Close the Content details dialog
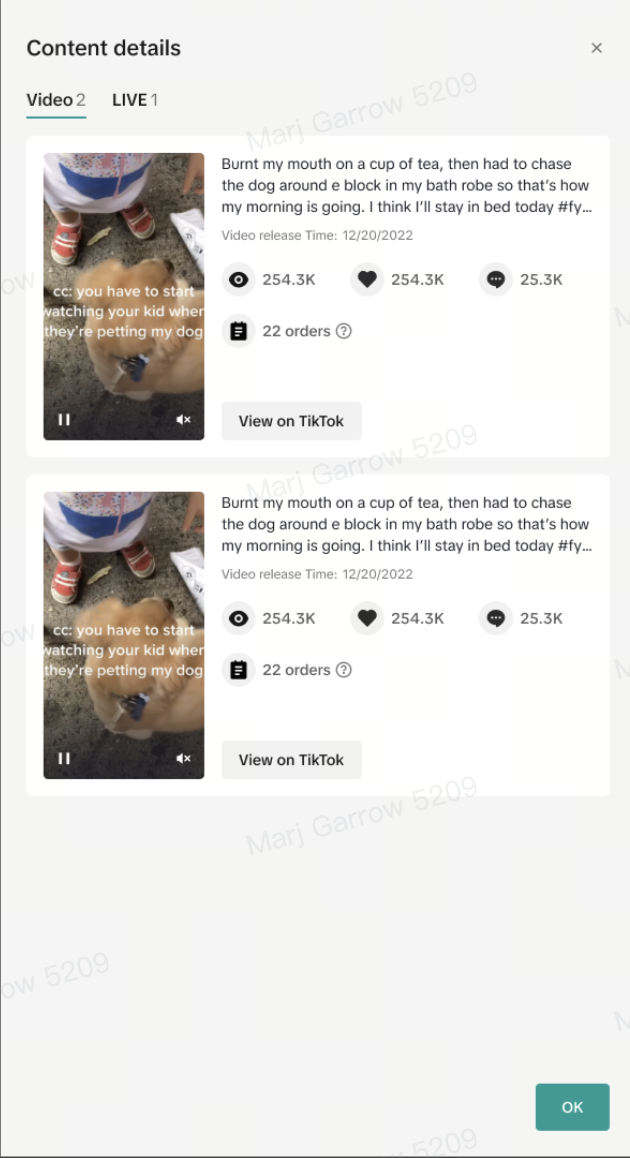Viewport: 630px width, 1158px height. 597,48
